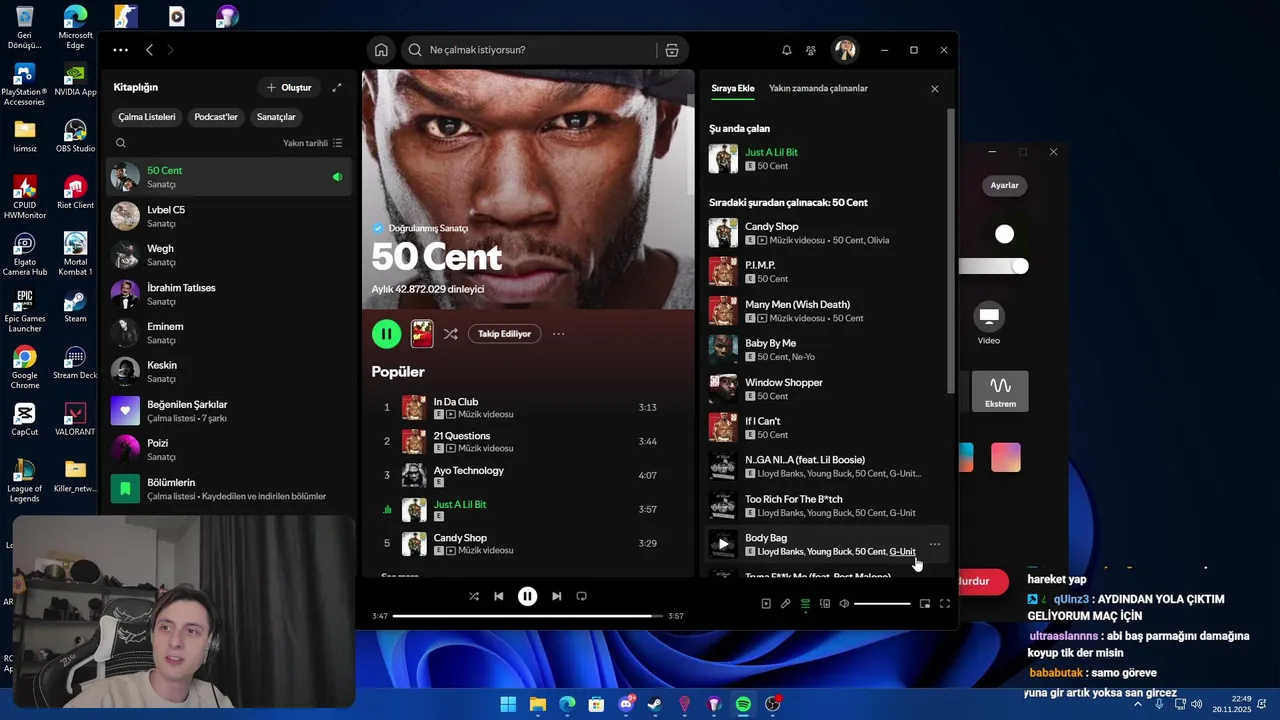
Task: Open Friend Activity icon
Action: click(811, 50)
